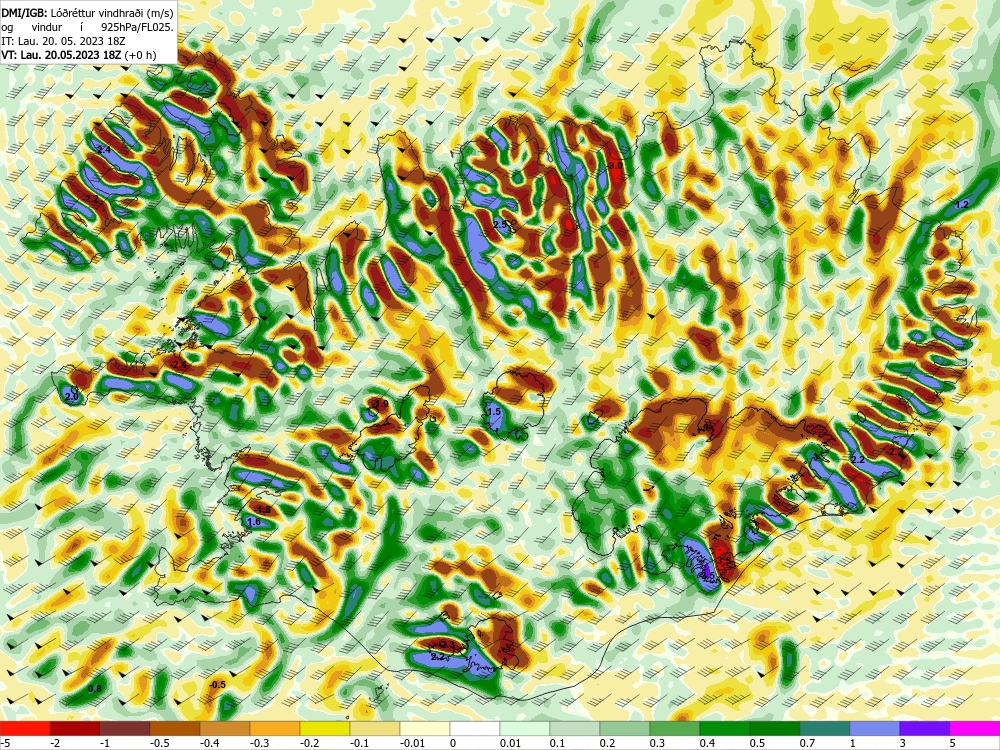Select the dark red legend swatch above -2
The image size is (1000, 750).
tap(75, 728)
